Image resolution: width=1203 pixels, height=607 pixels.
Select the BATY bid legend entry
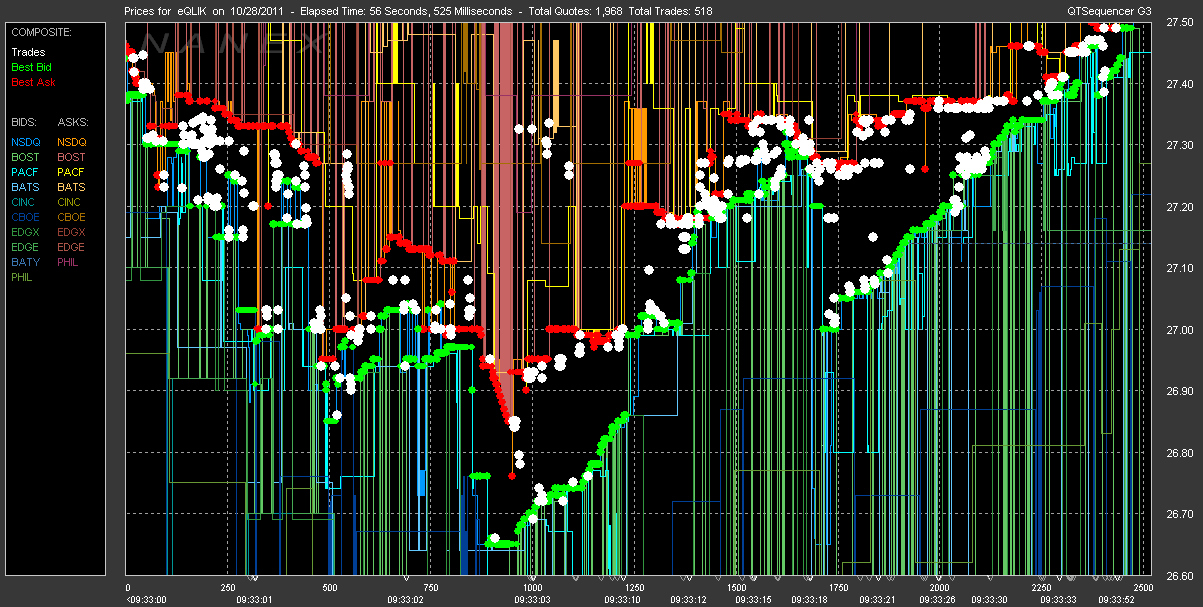coord(26,262)
